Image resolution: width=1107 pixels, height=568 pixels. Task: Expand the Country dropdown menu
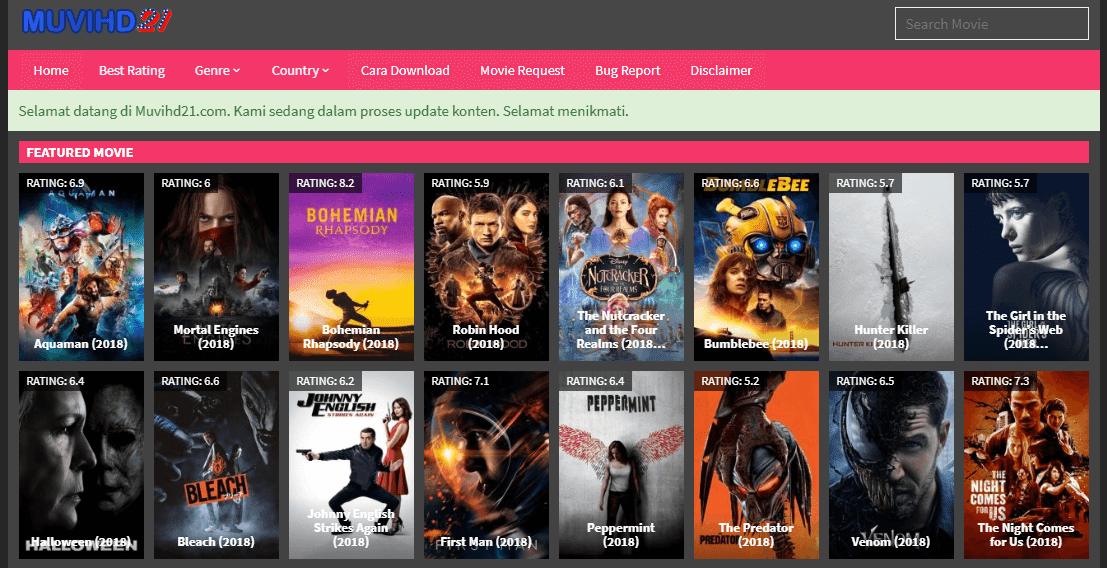300,71
